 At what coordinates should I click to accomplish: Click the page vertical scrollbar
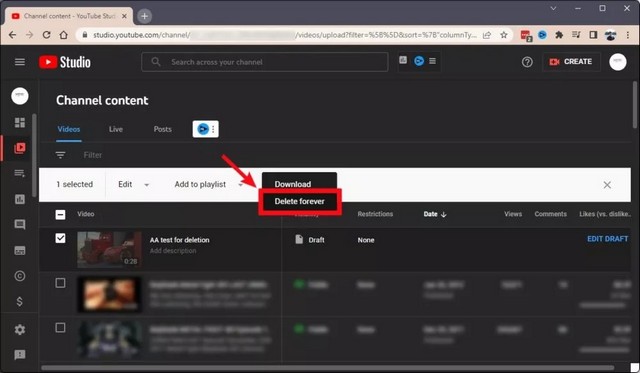(635, 105)
